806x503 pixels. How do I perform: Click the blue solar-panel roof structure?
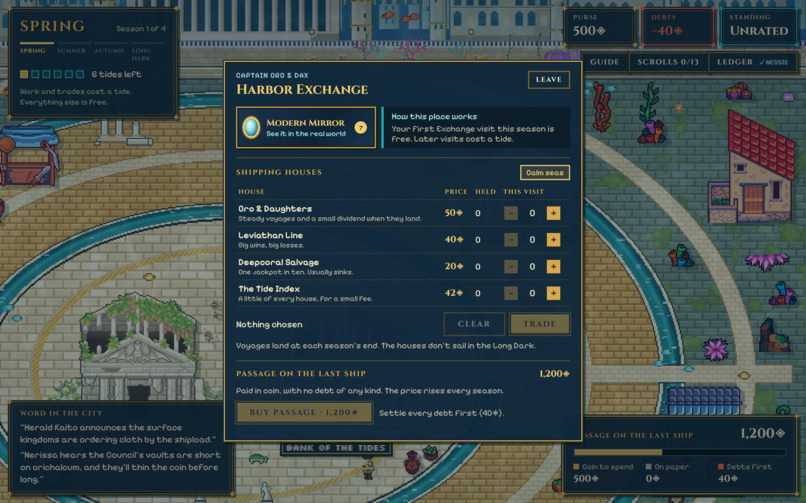click(704, 400)
